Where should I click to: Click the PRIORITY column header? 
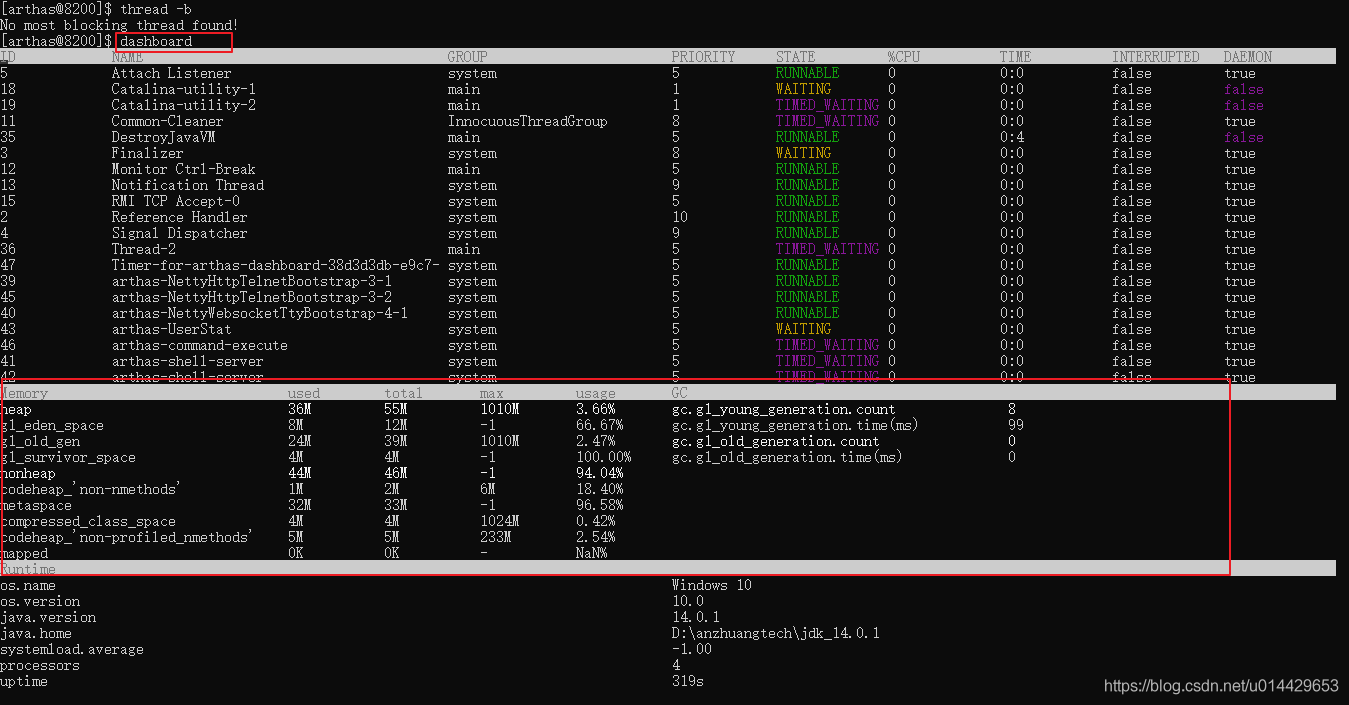[703, 57]
